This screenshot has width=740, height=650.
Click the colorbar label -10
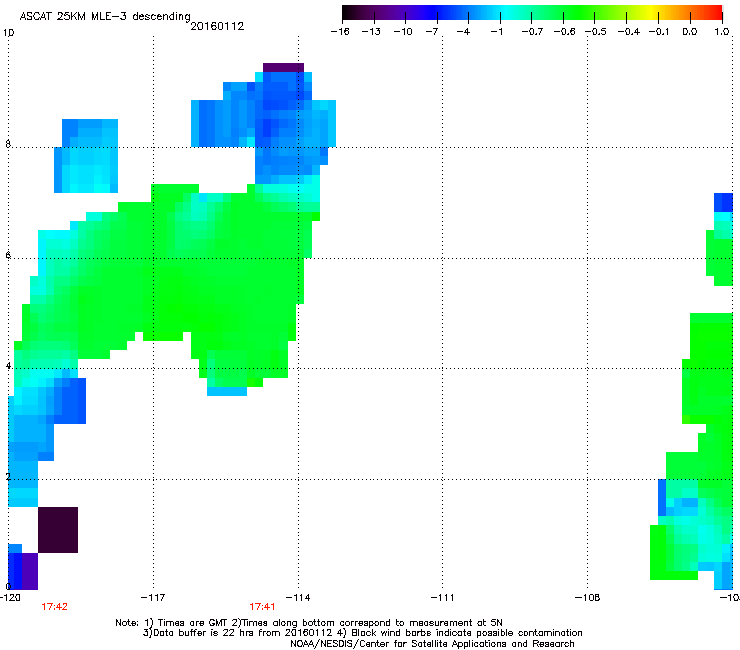403,32
